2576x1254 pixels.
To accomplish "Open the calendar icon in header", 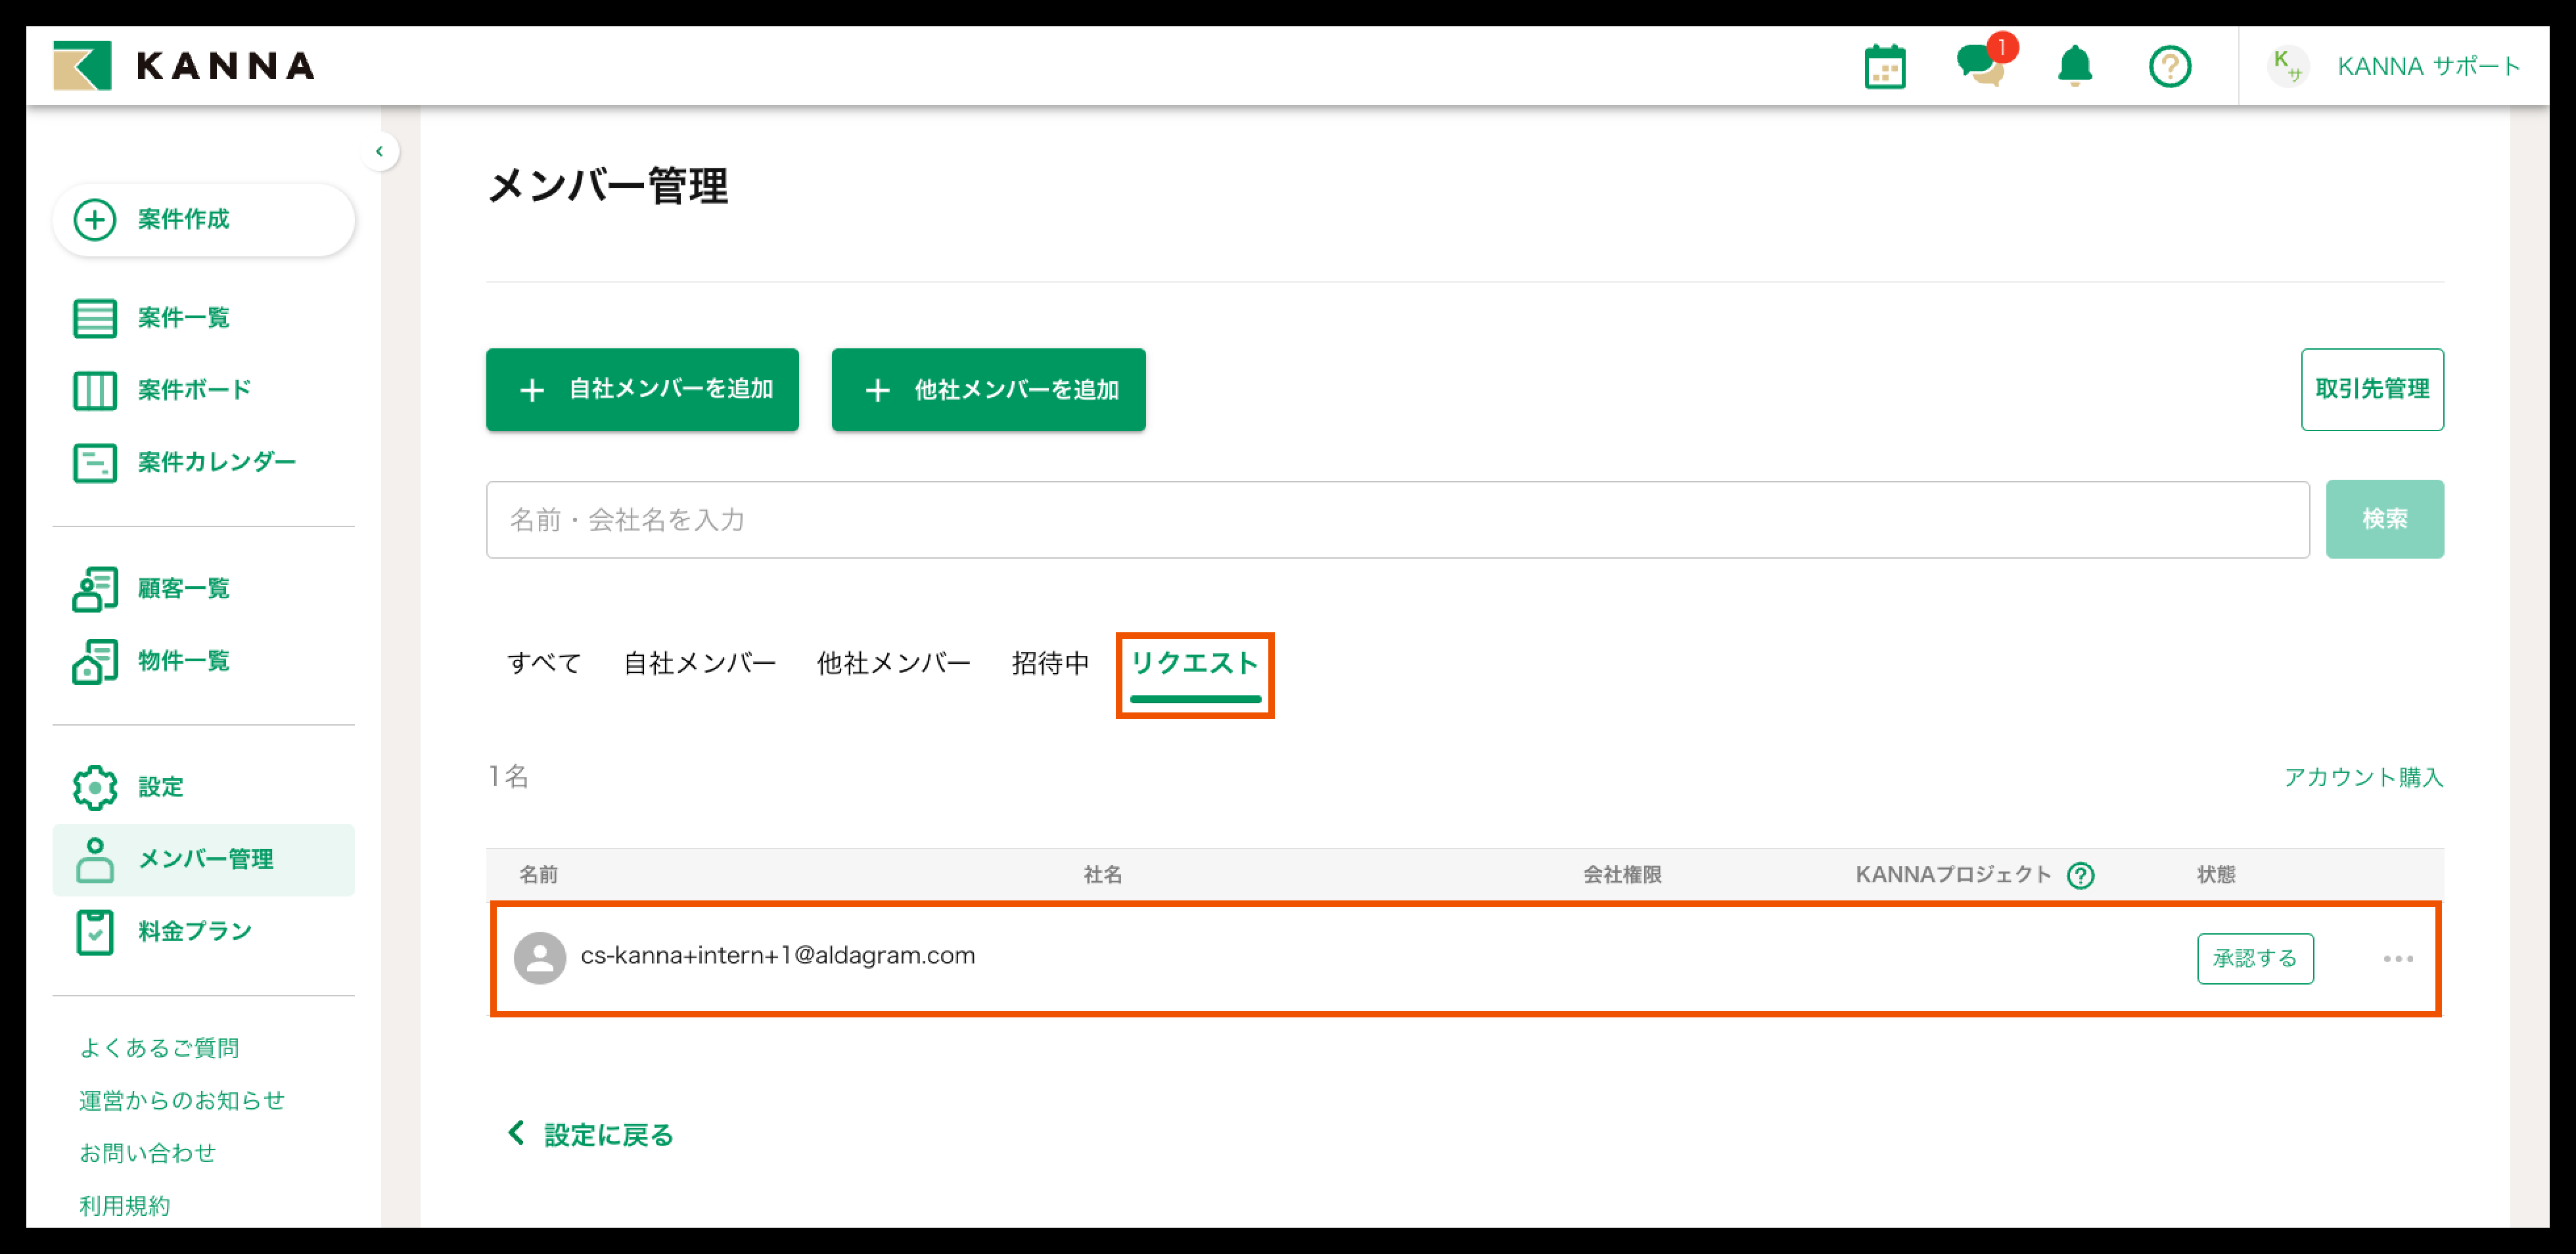I will tap(1885, 67).
